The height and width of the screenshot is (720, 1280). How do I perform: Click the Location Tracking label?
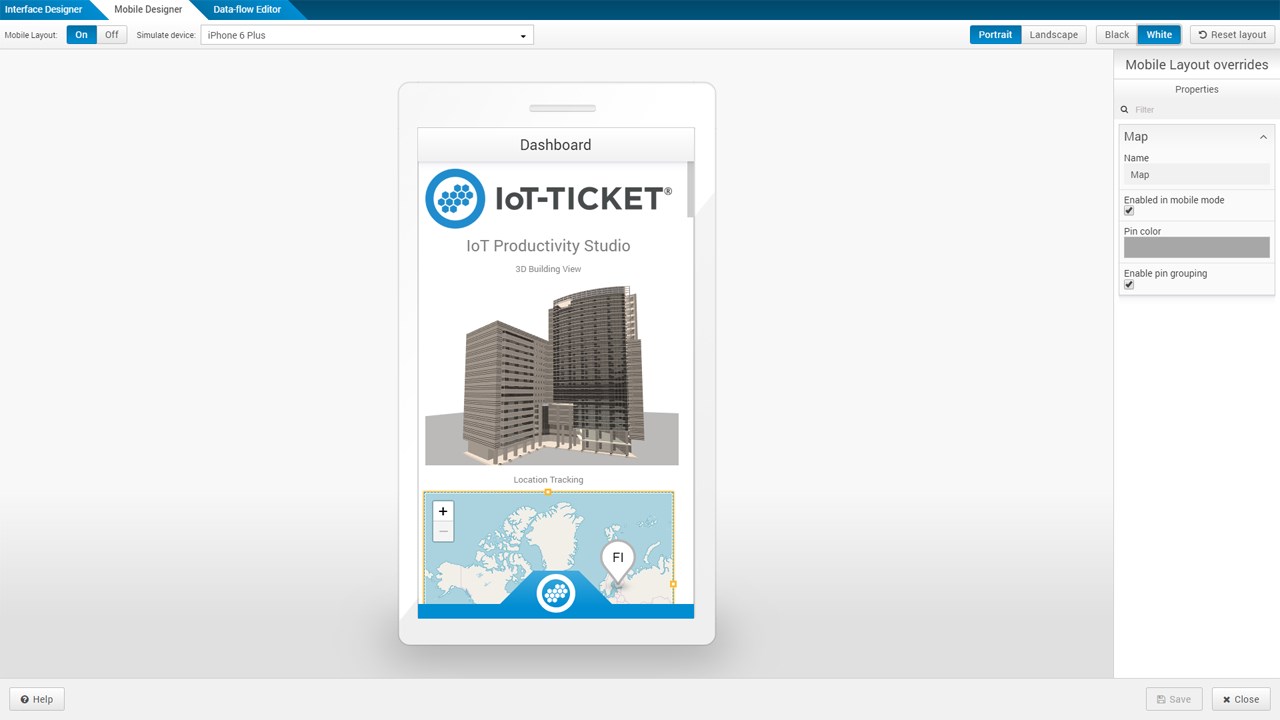548,480
